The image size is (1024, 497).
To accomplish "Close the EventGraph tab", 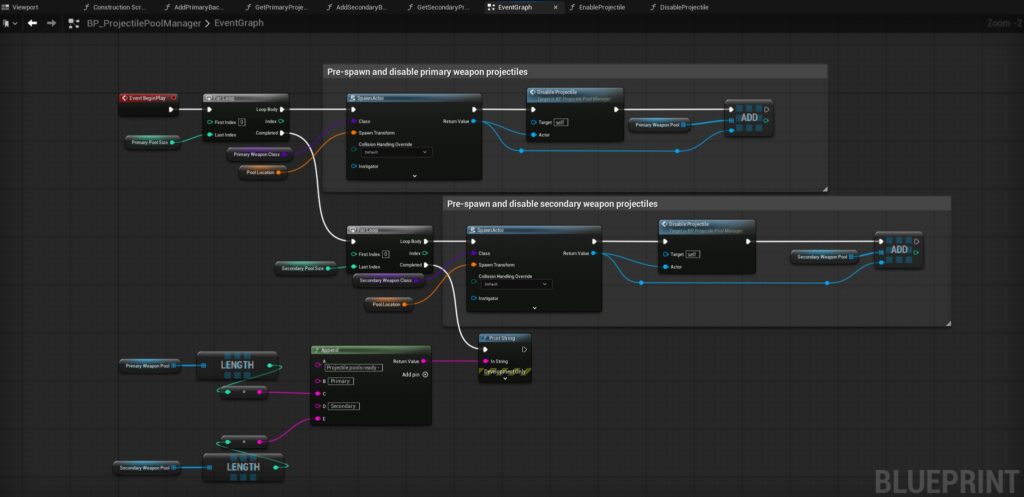I will tap(555, 7).
